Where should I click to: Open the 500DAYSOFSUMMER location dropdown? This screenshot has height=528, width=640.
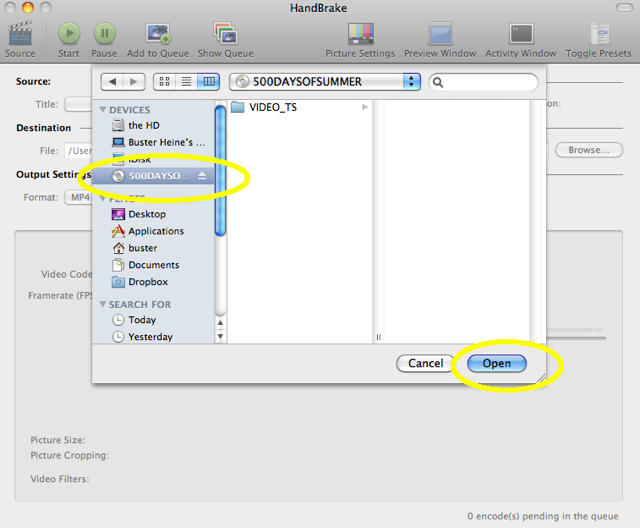[325, 81]
